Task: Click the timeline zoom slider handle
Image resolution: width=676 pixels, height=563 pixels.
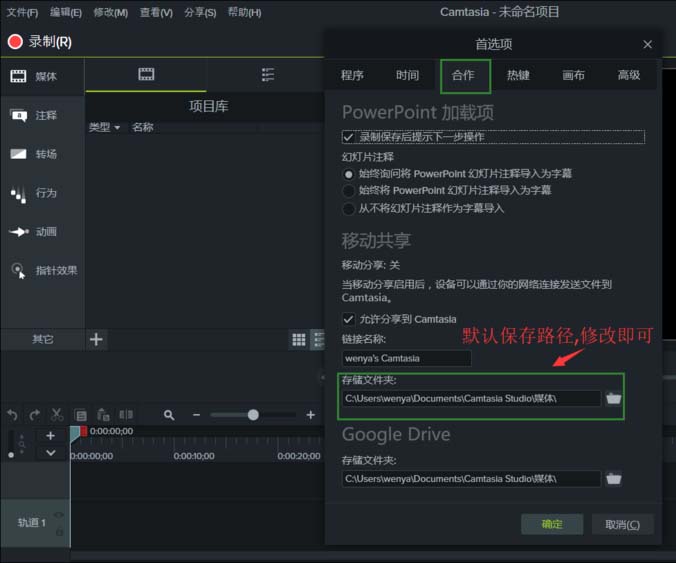Action: click(x=253, y=415)
